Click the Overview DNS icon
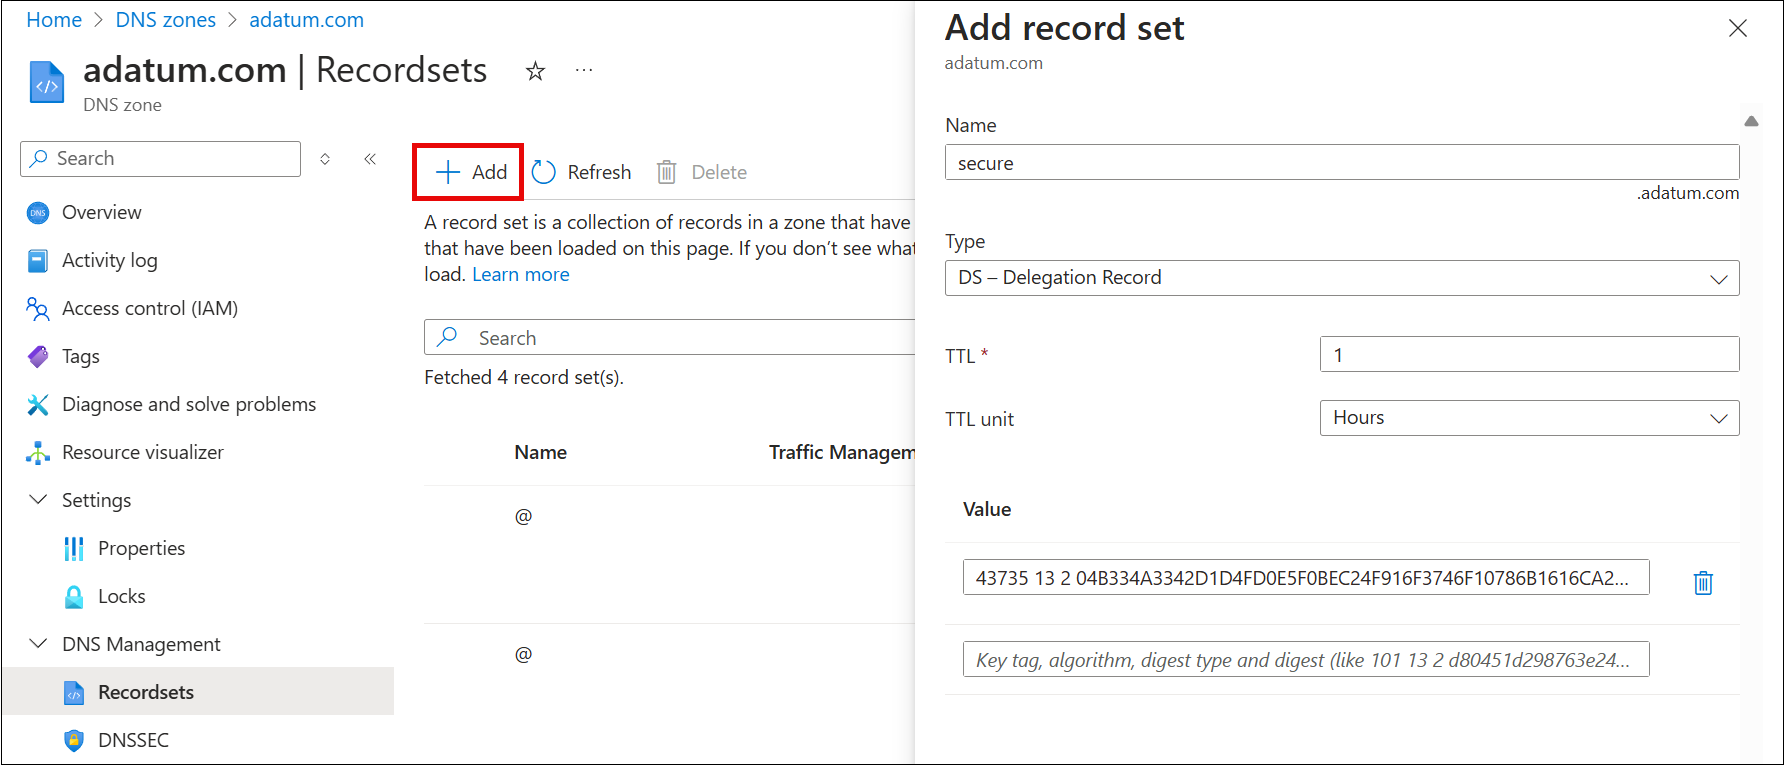 tap(38, 213)
